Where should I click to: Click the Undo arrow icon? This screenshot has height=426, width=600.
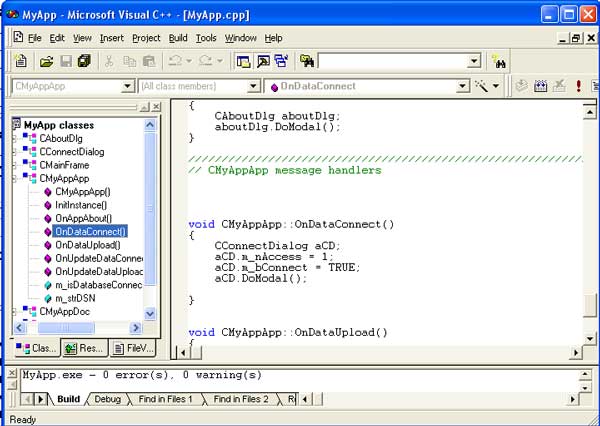coord(176,61)
